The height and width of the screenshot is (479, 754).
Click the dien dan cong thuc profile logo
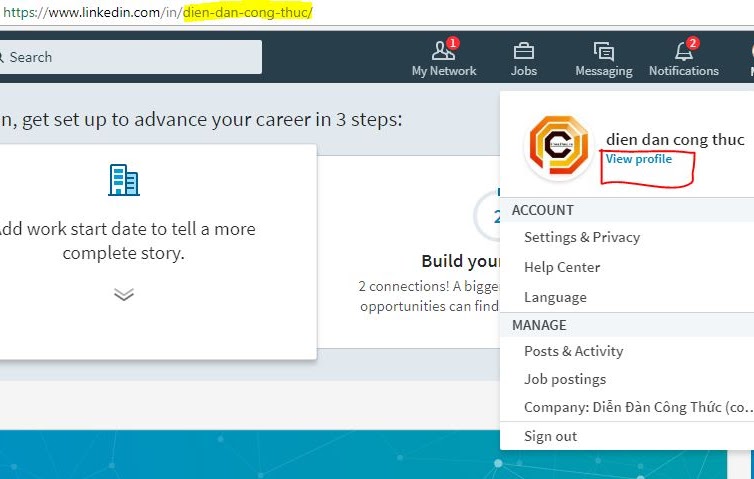coord(558,146)
